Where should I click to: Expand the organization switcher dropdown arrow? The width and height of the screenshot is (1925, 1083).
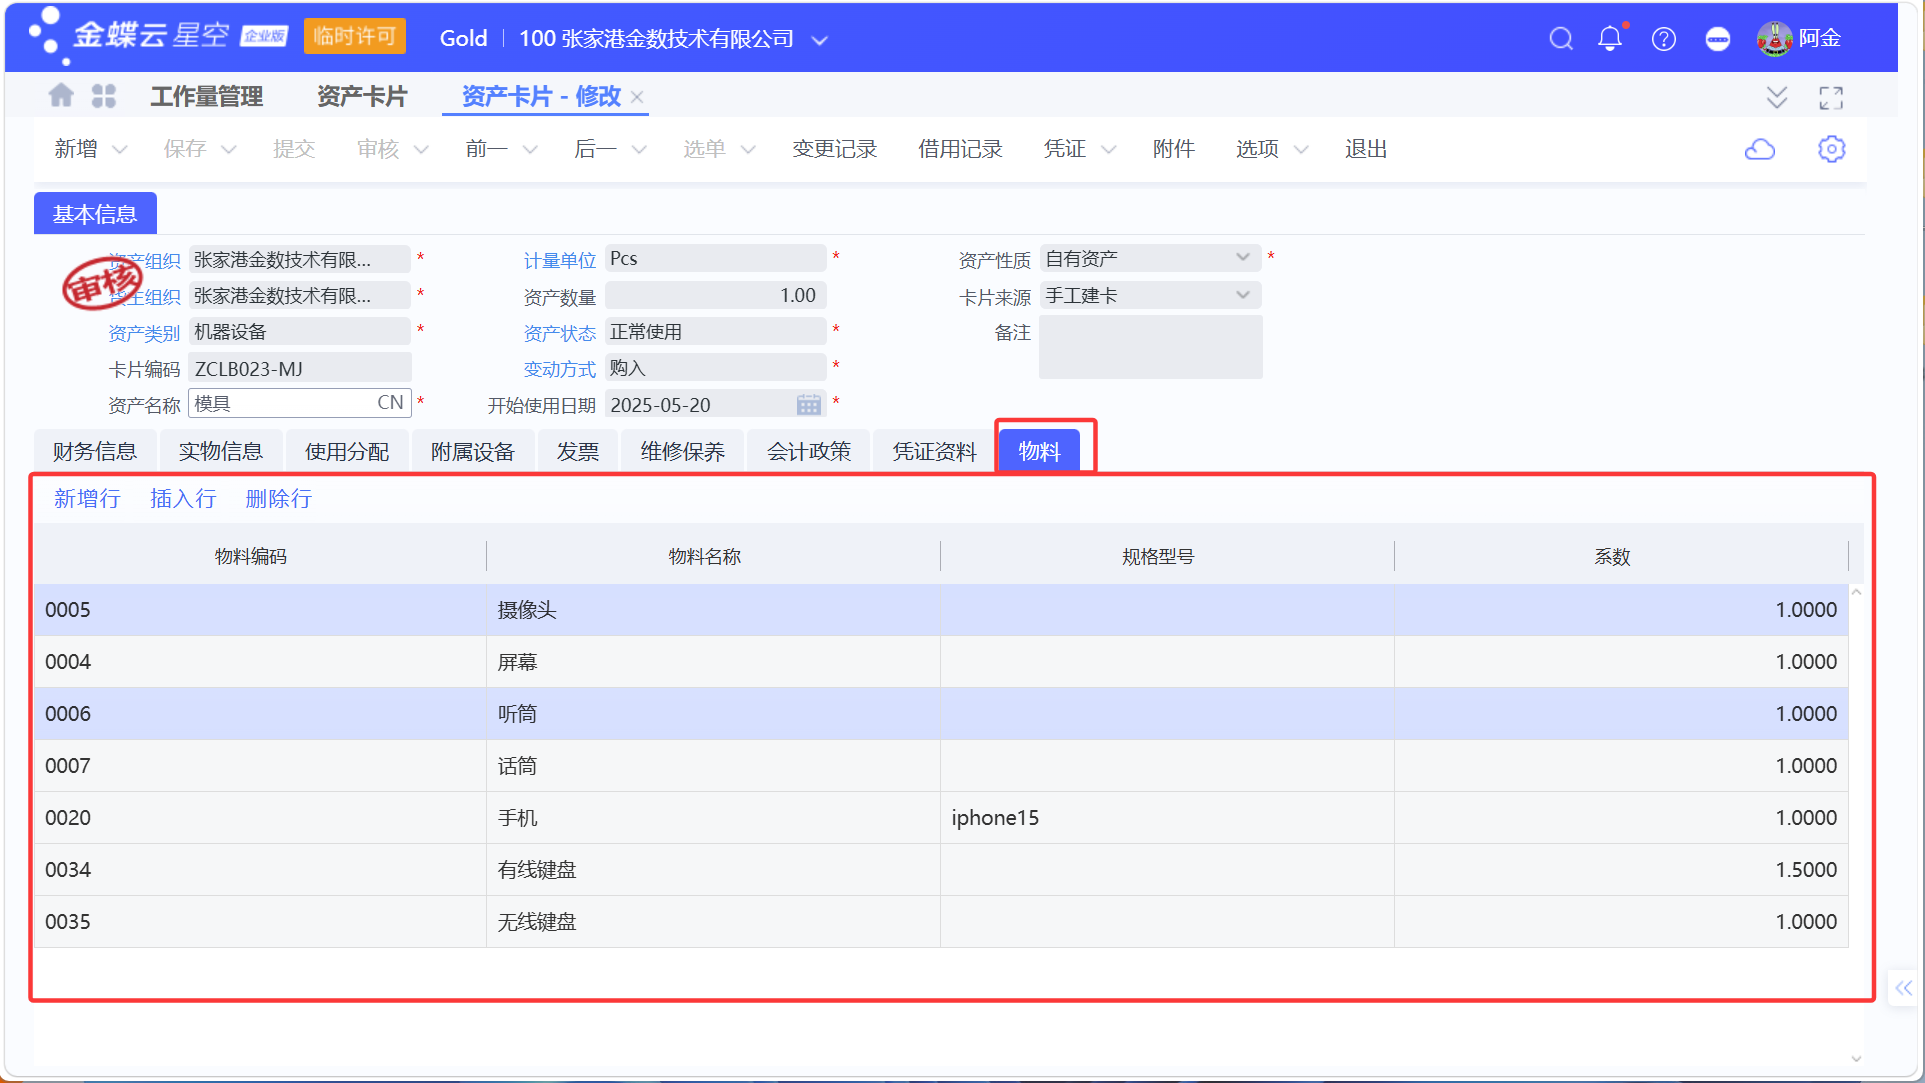pos(820,40)
